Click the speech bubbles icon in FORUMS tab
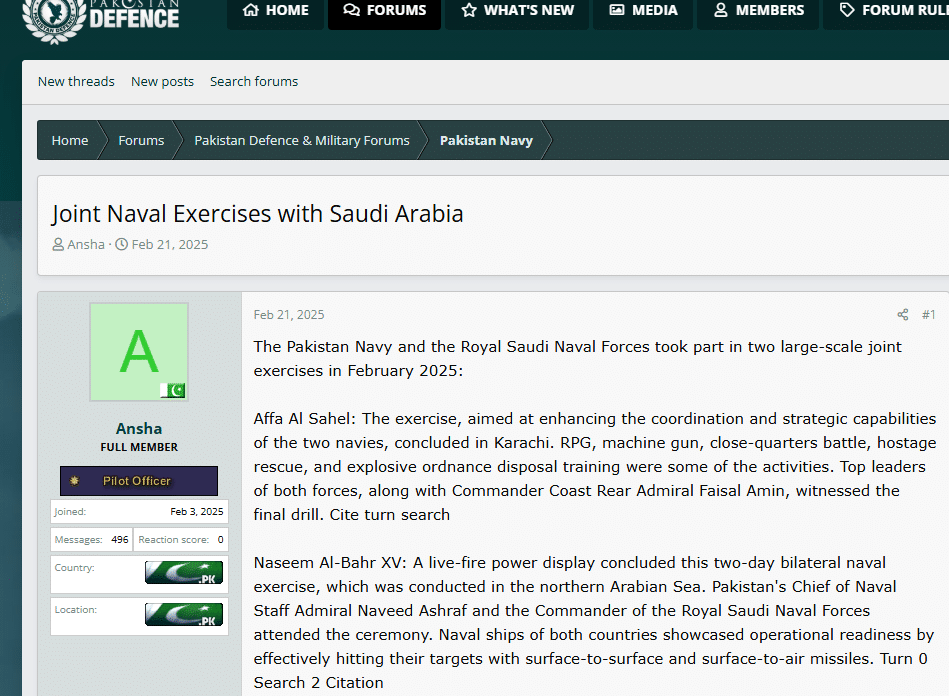949x696 pixels. (352, 10)
